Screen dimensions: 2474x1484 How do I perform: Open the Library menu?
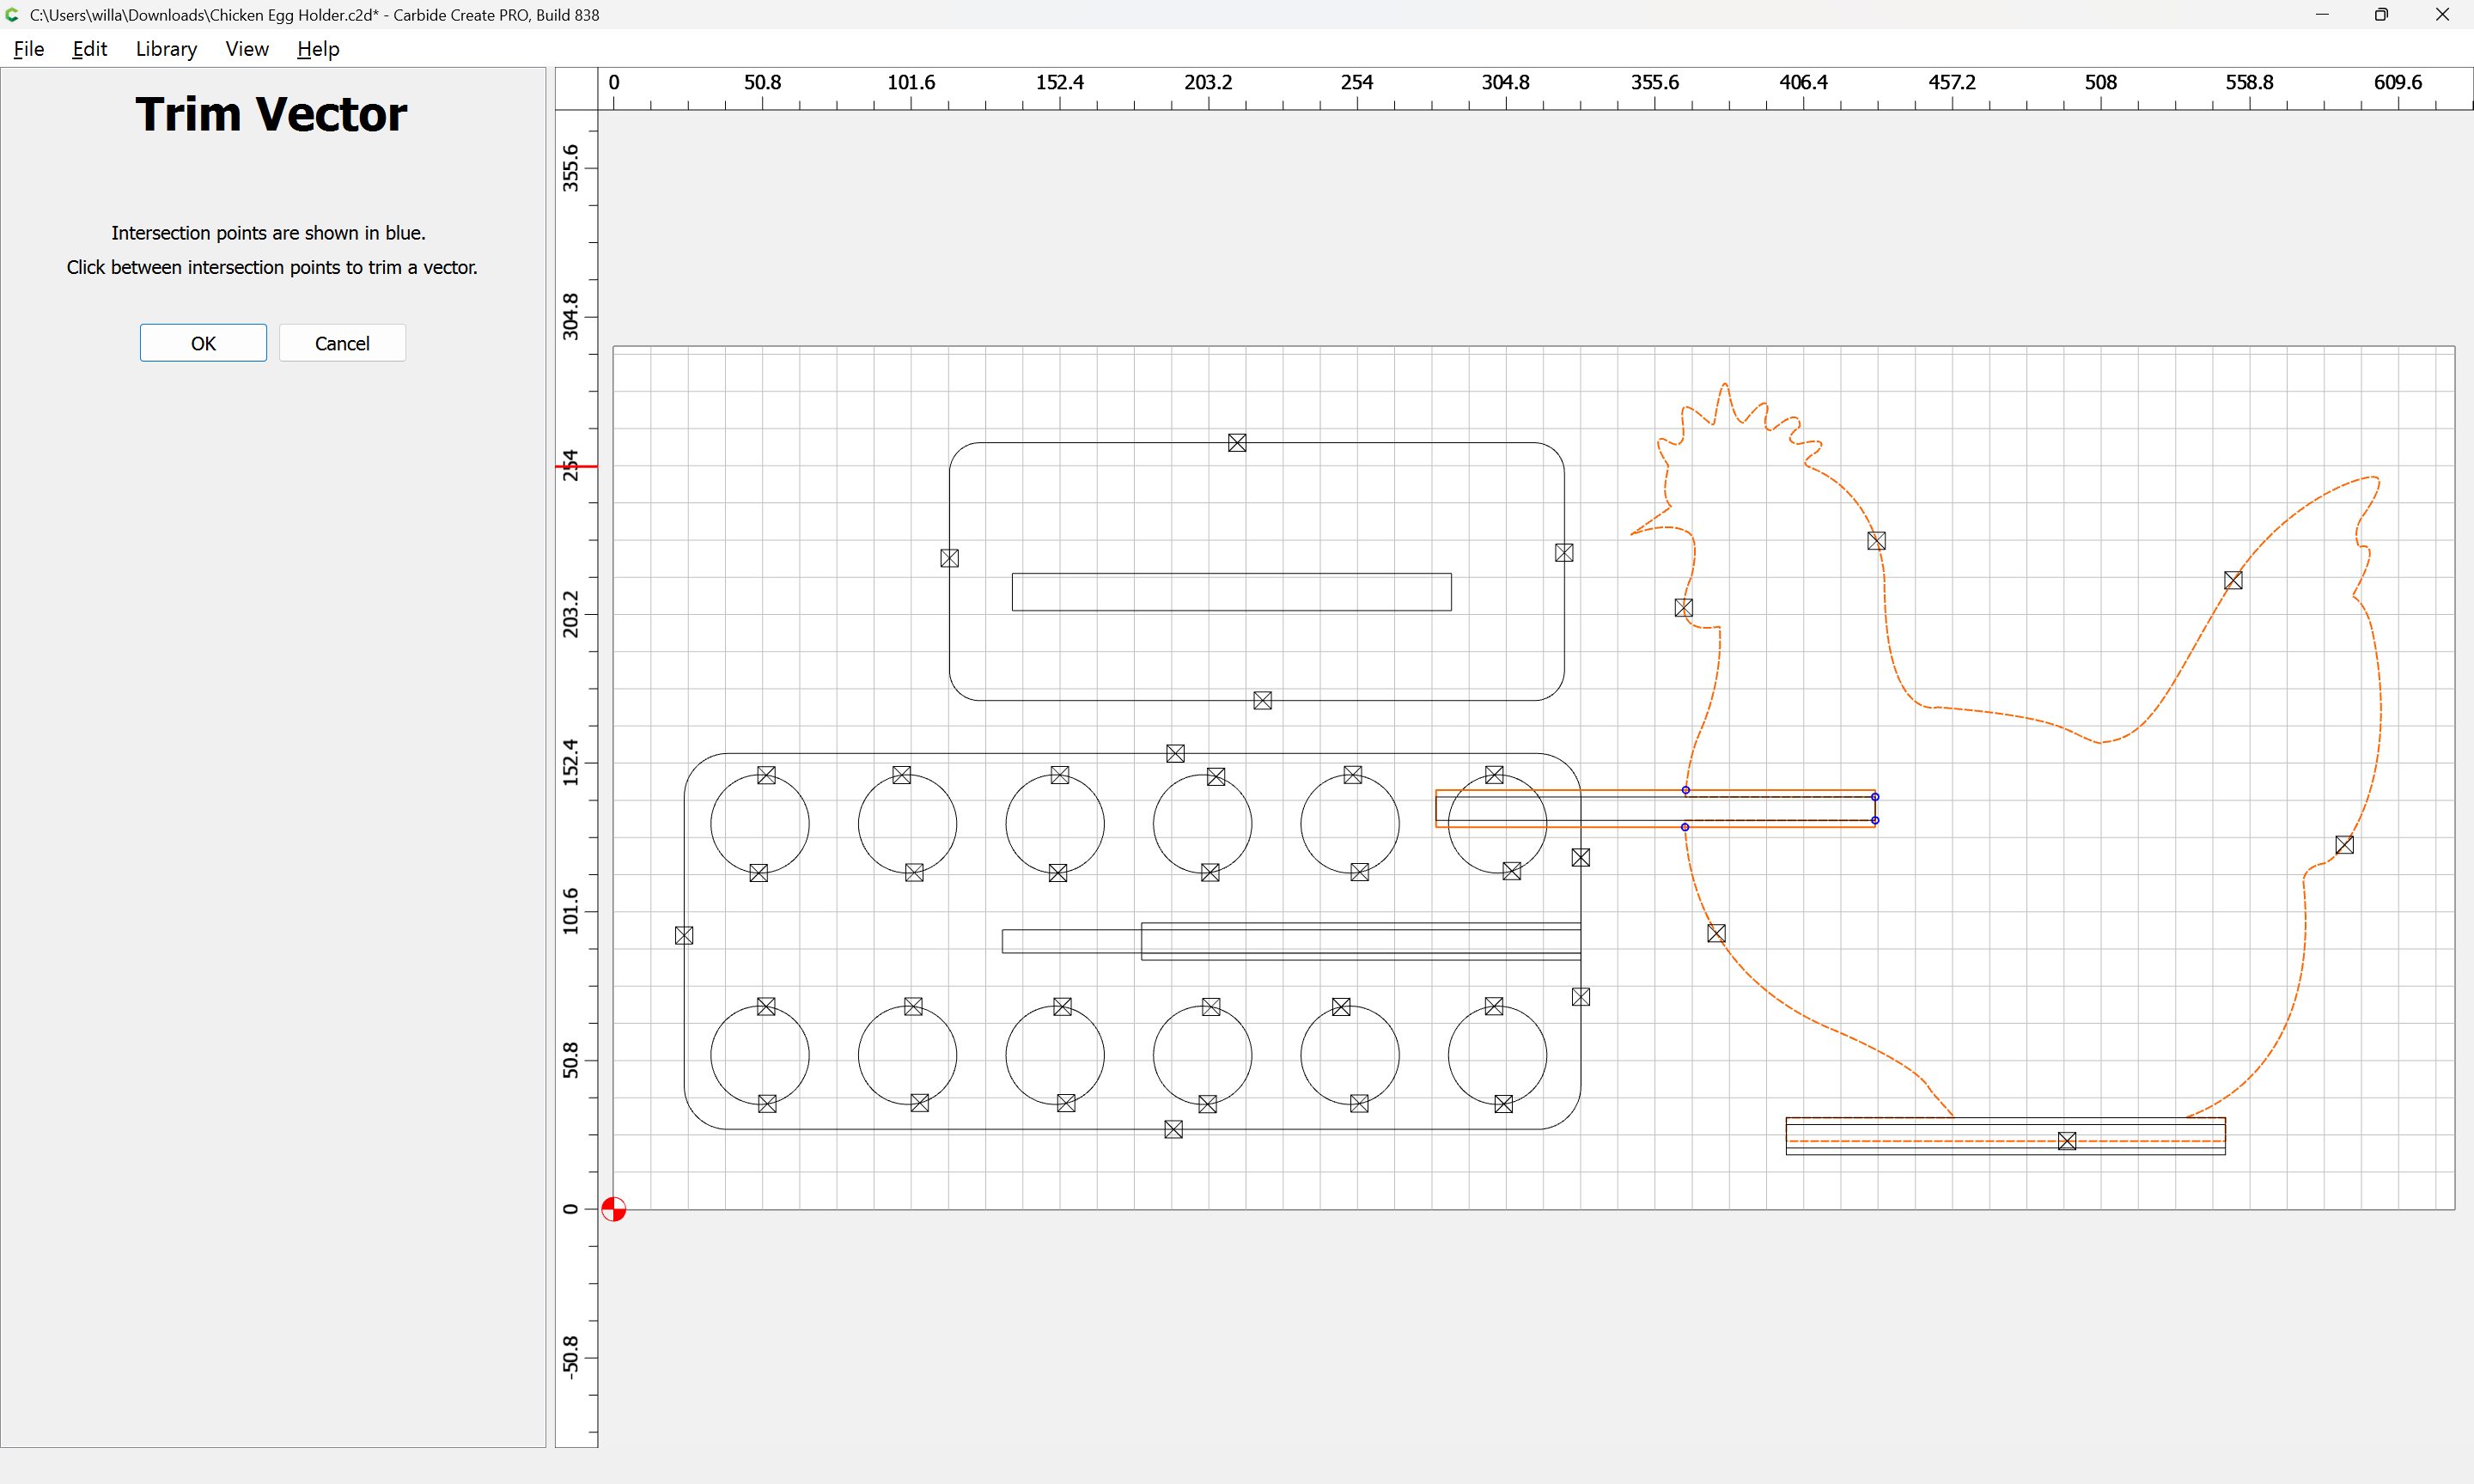click(x=166, y=49)
